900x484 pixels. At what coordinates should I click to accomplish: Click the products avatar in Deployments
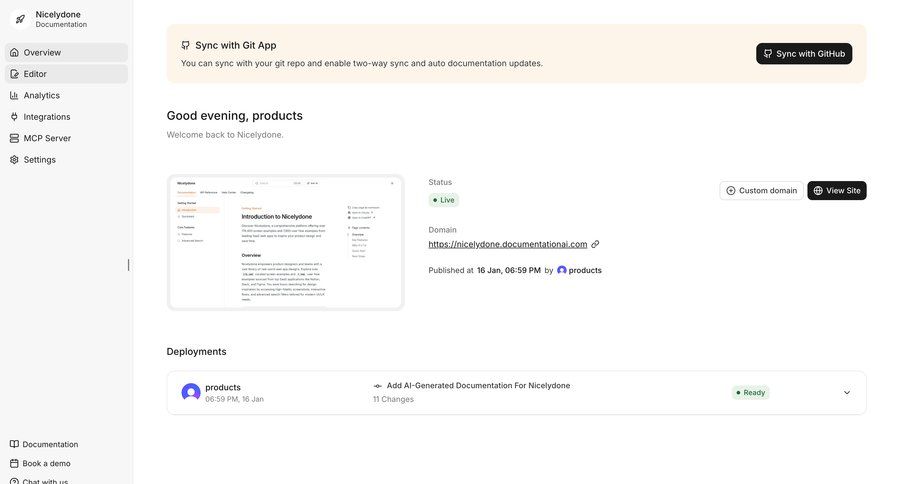click(x=190, y=392)
